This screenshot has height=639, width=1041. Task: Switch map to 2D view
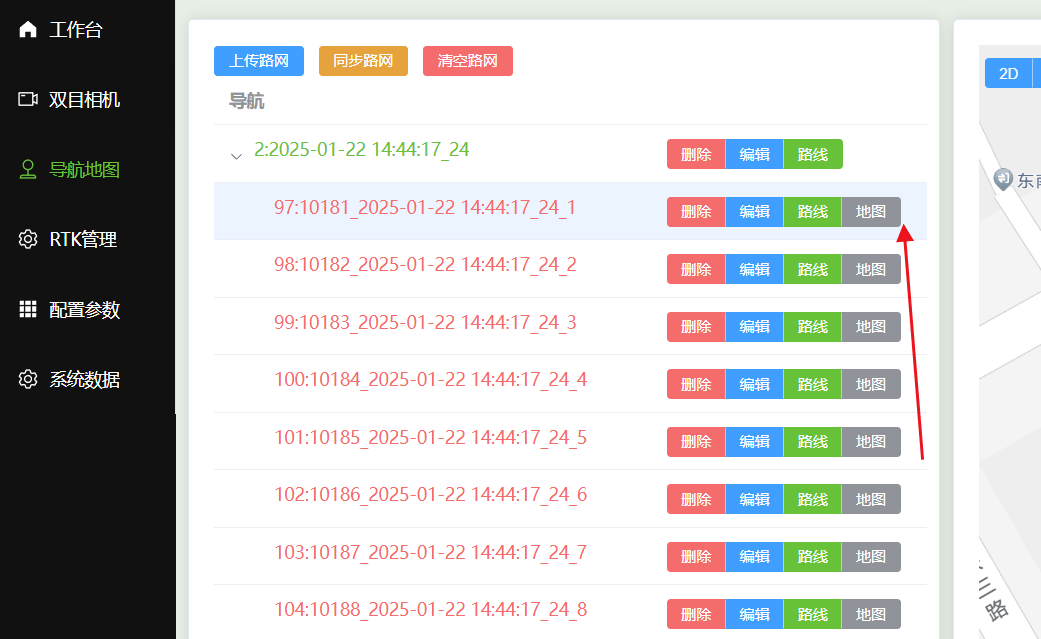1009,73
